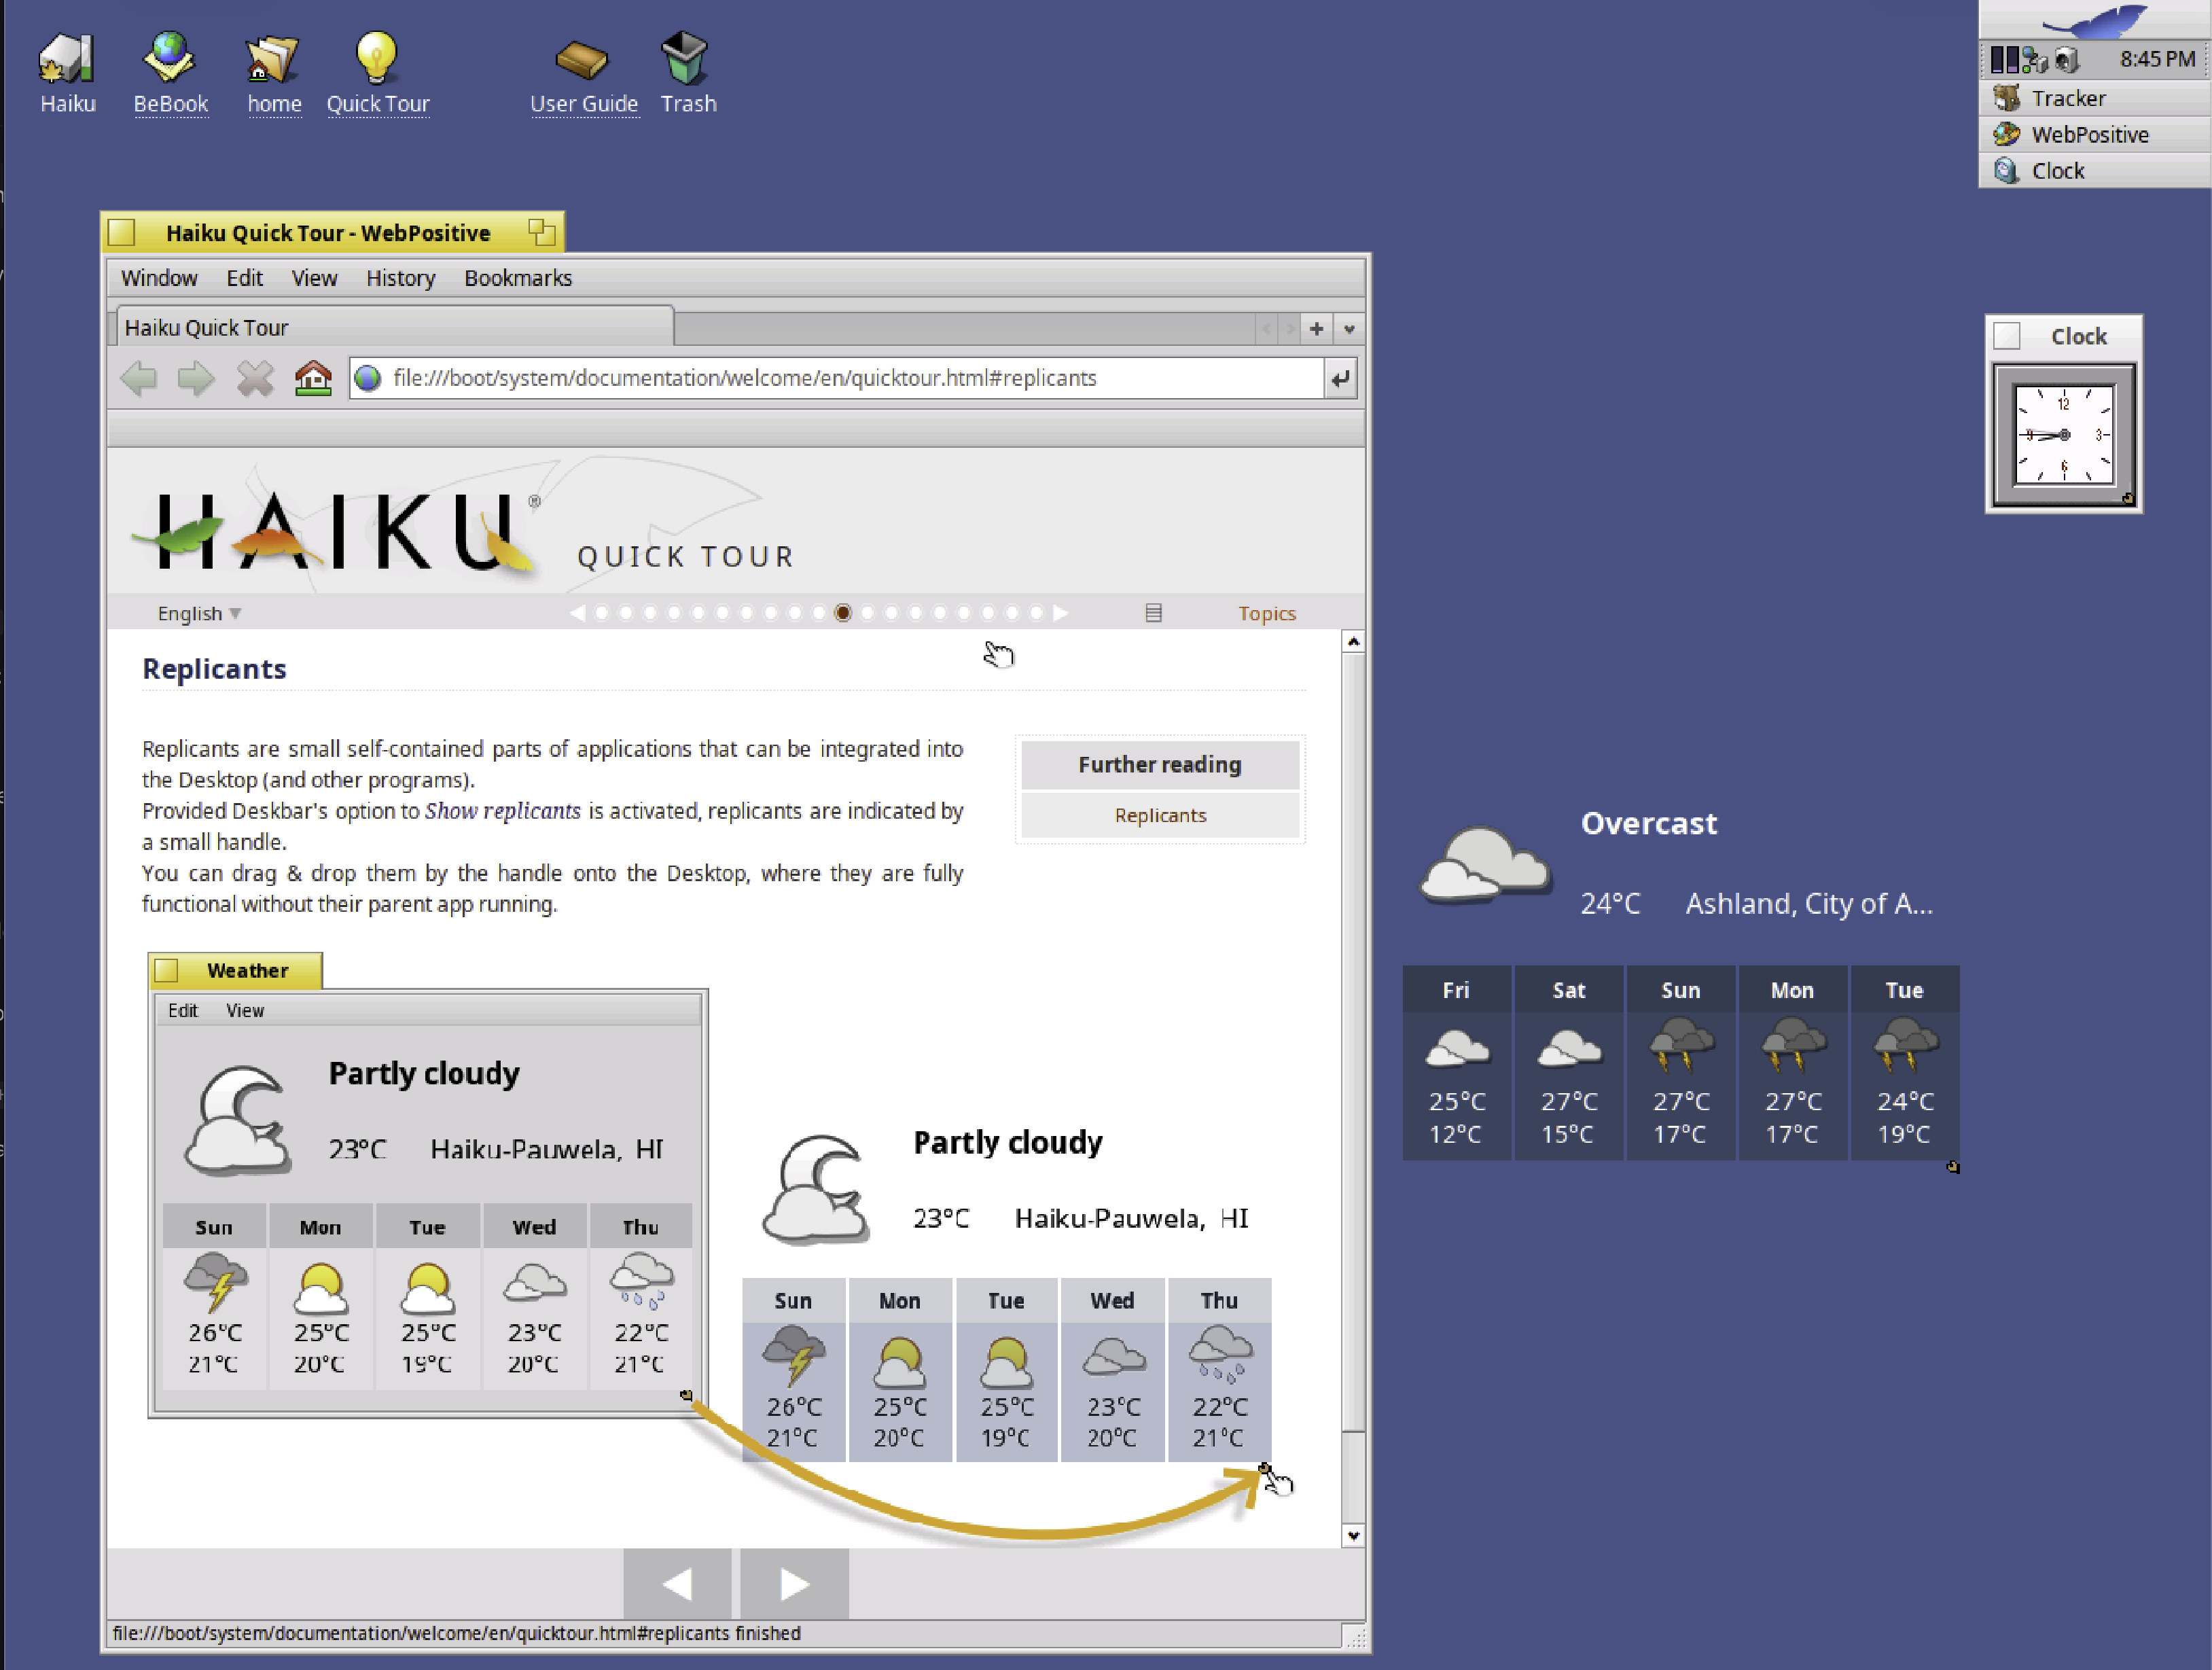2212x1670 pixels.
Task: Open the Edit menu in WebPositive menu bar
Action: (x=244, y=278)
